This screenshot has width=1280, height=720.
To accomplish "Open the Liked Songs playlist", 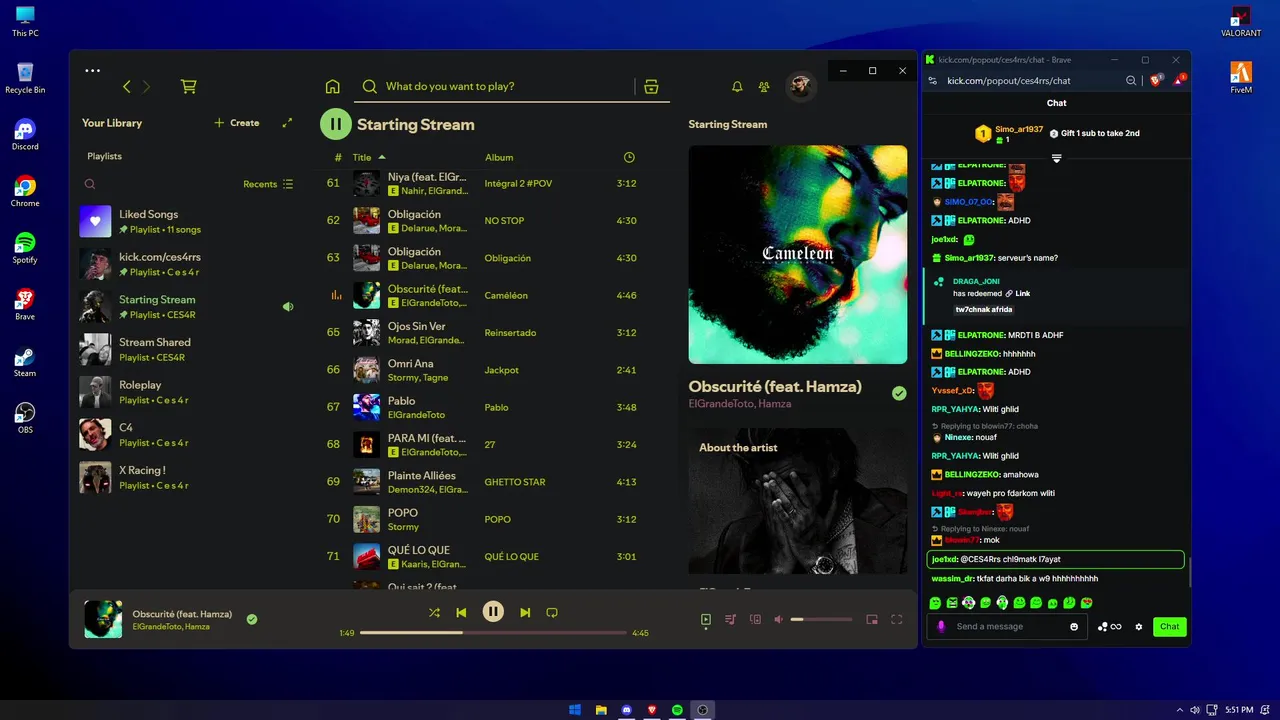I will click(187, 221).
